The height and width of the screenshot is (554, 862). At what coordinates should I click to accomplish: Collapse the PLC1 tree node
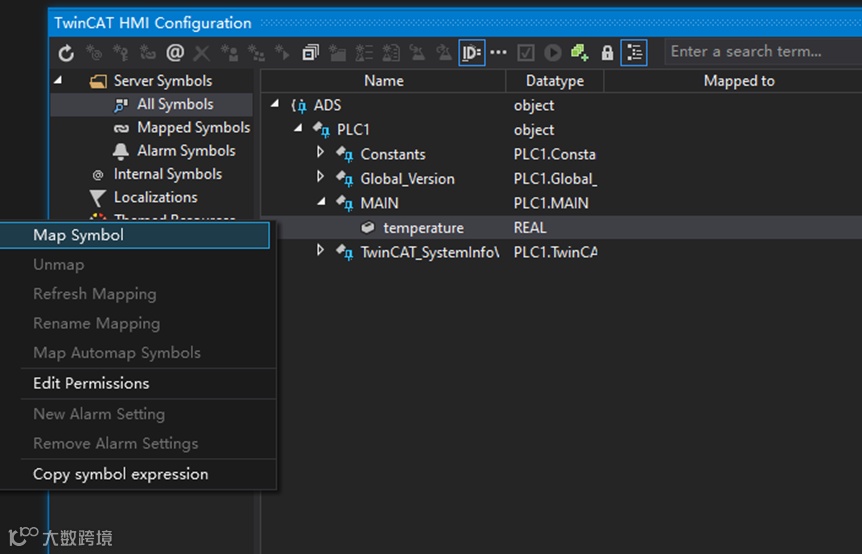tap(299, 129)
